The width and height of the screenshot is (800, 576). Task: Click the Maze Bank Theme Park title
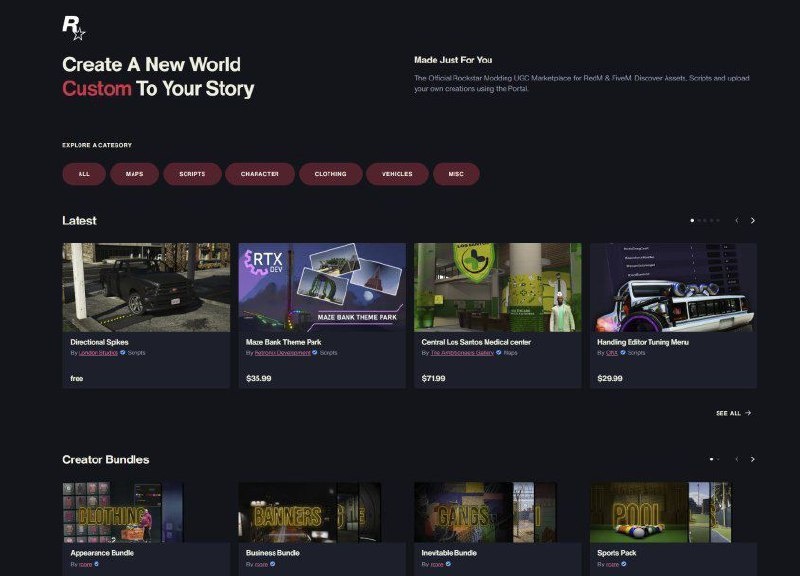tap(284, 342)
